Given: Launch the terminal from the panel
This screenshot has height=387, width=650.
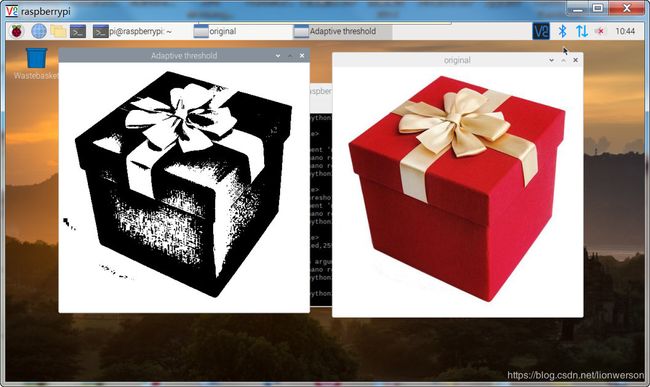Looking at the screenshot, I should (x=78, y=31).
